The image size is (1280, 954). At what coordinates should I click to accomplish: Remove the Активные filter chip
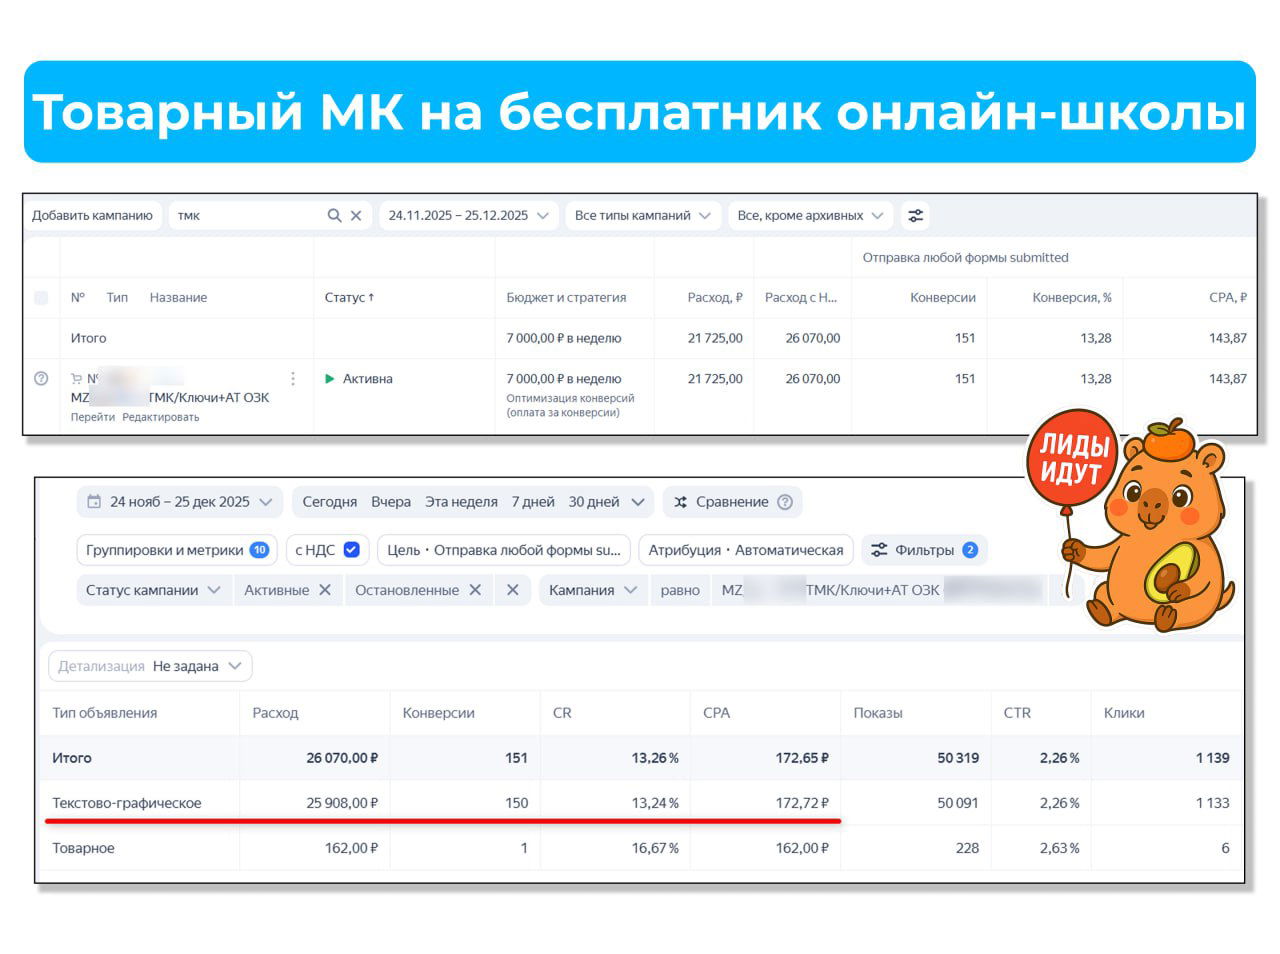325,590
